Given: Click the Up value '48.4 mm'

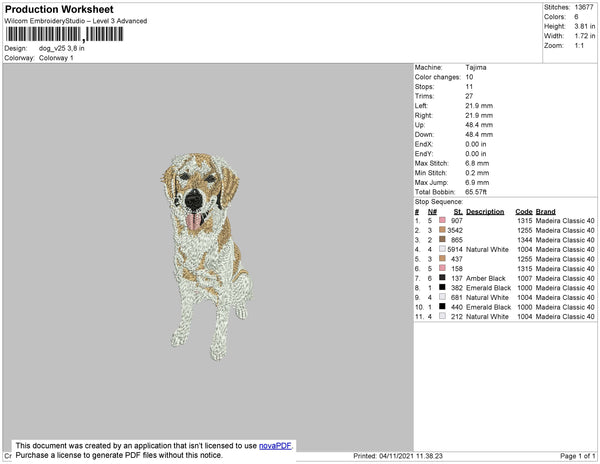Looking at the screenshot, I should click(479, 125).
